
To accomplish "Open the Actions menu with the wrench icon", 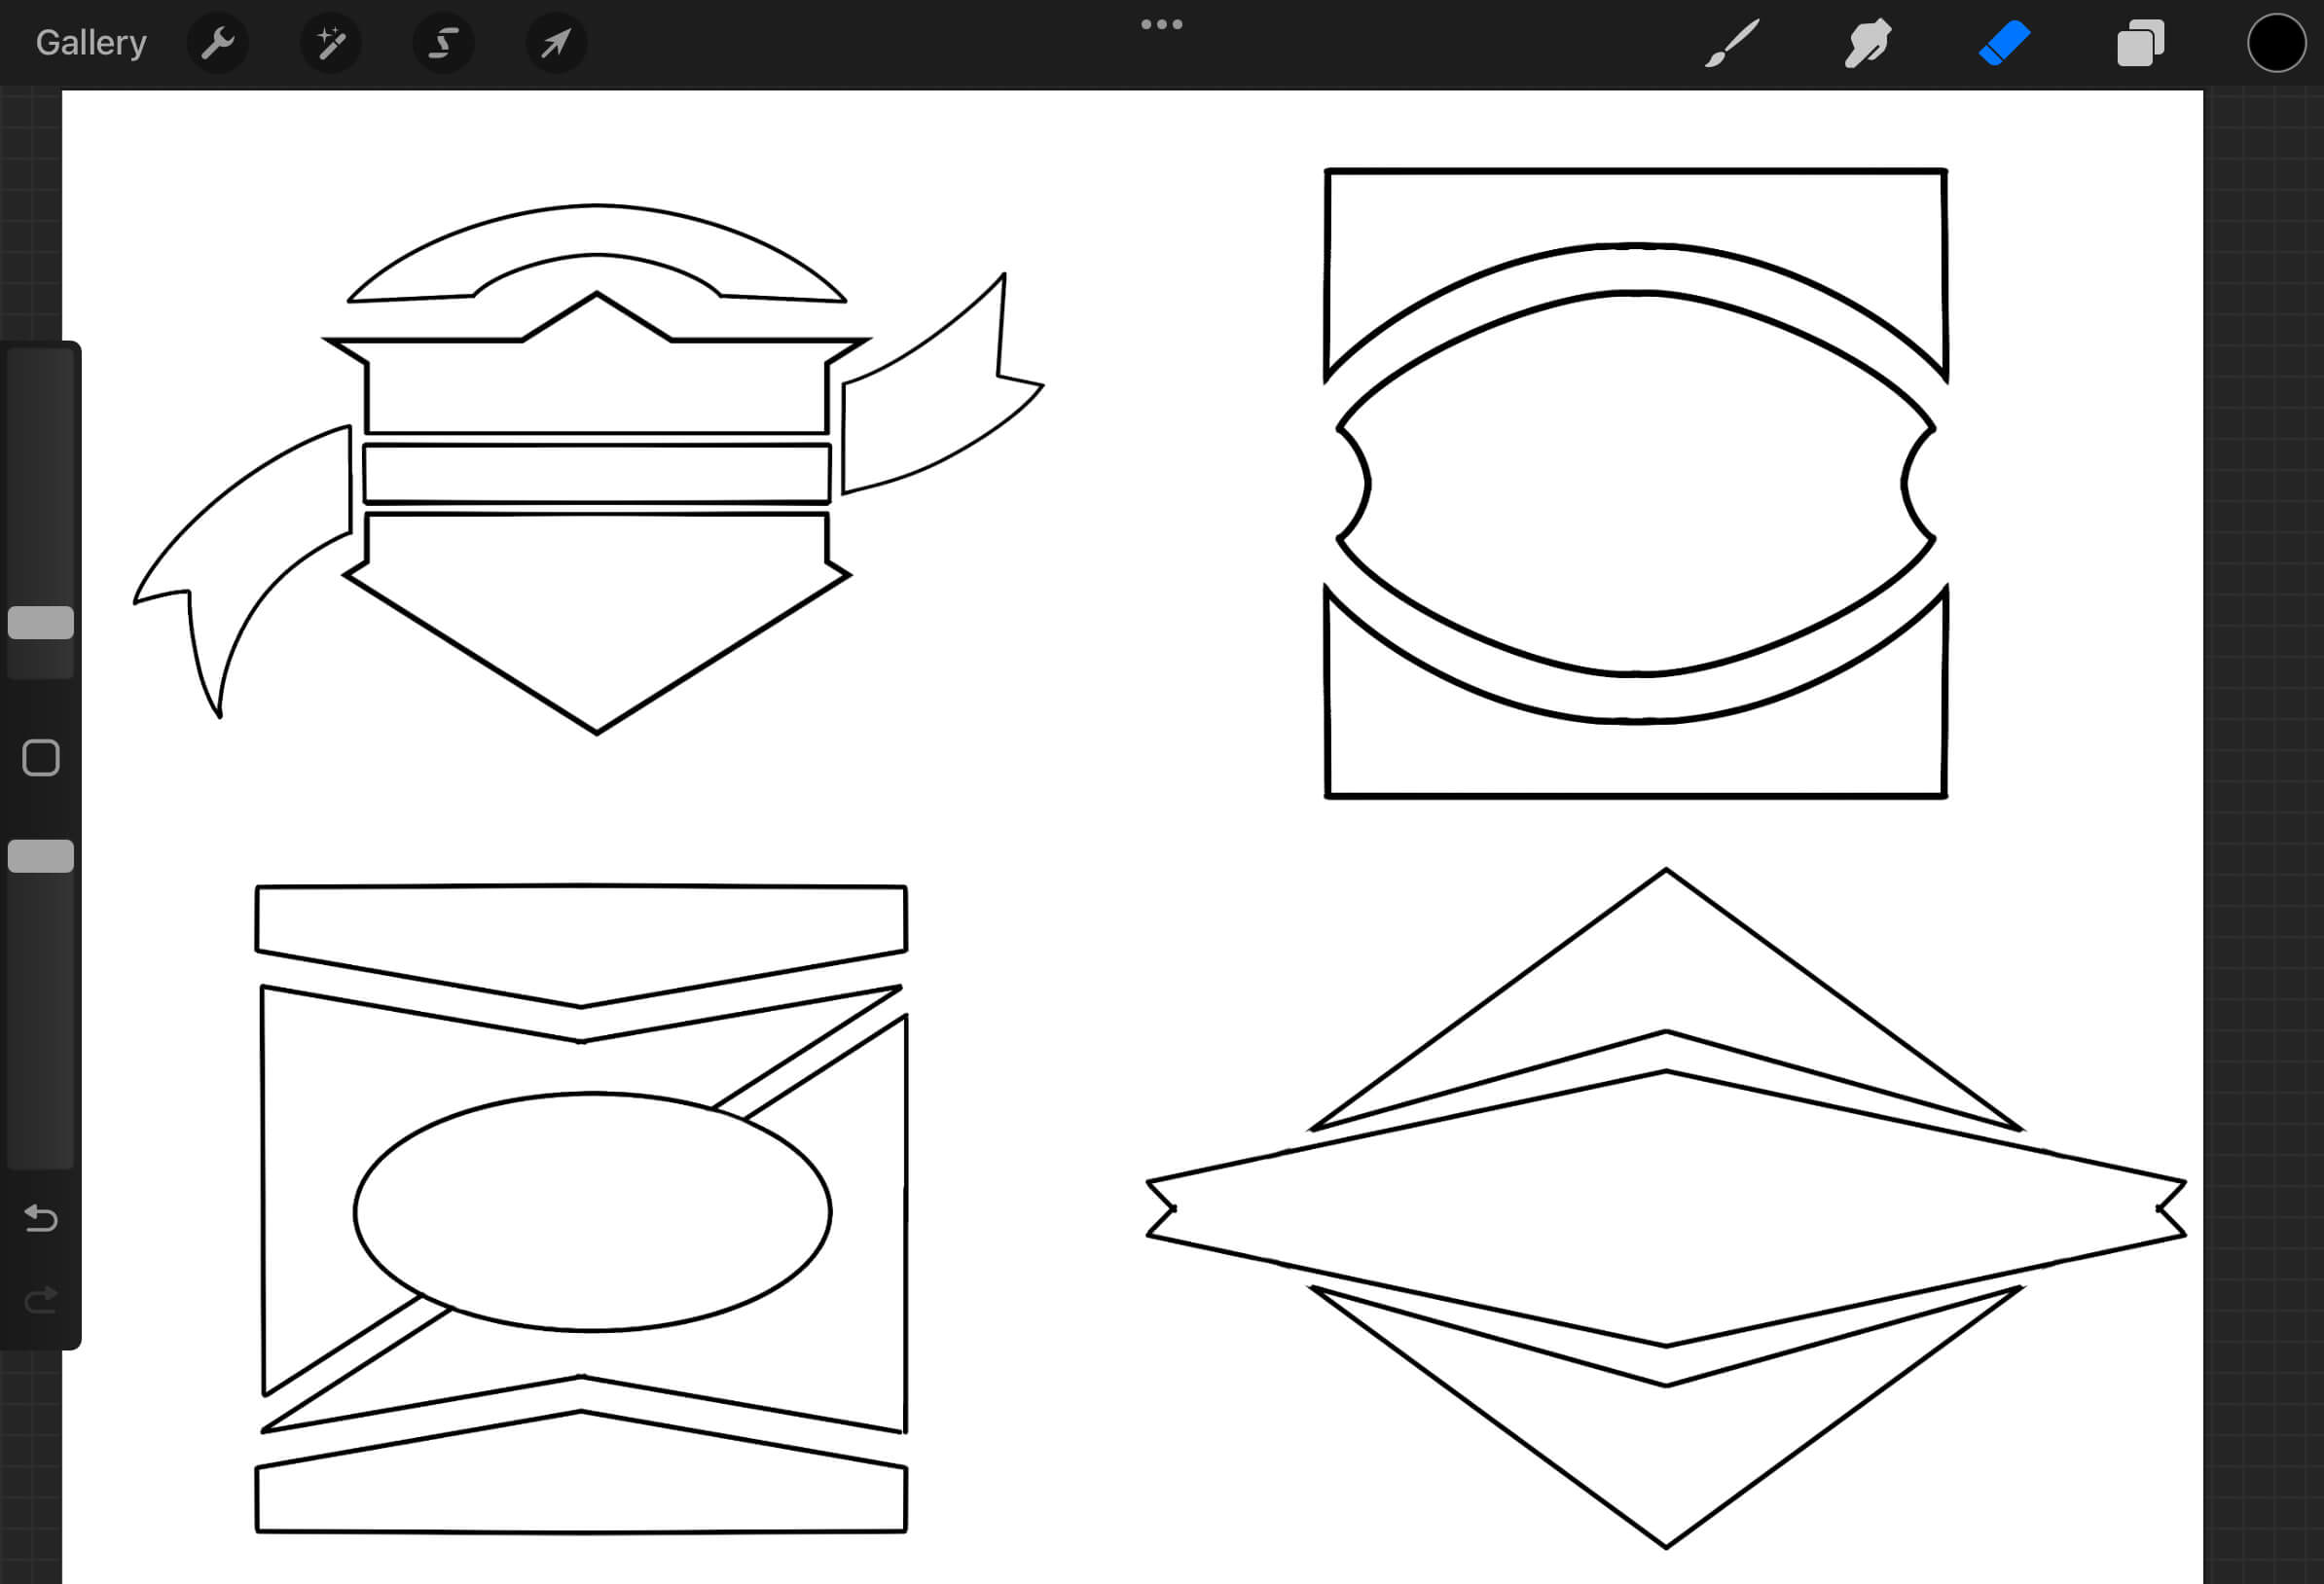I will click(x=217, y=42).
